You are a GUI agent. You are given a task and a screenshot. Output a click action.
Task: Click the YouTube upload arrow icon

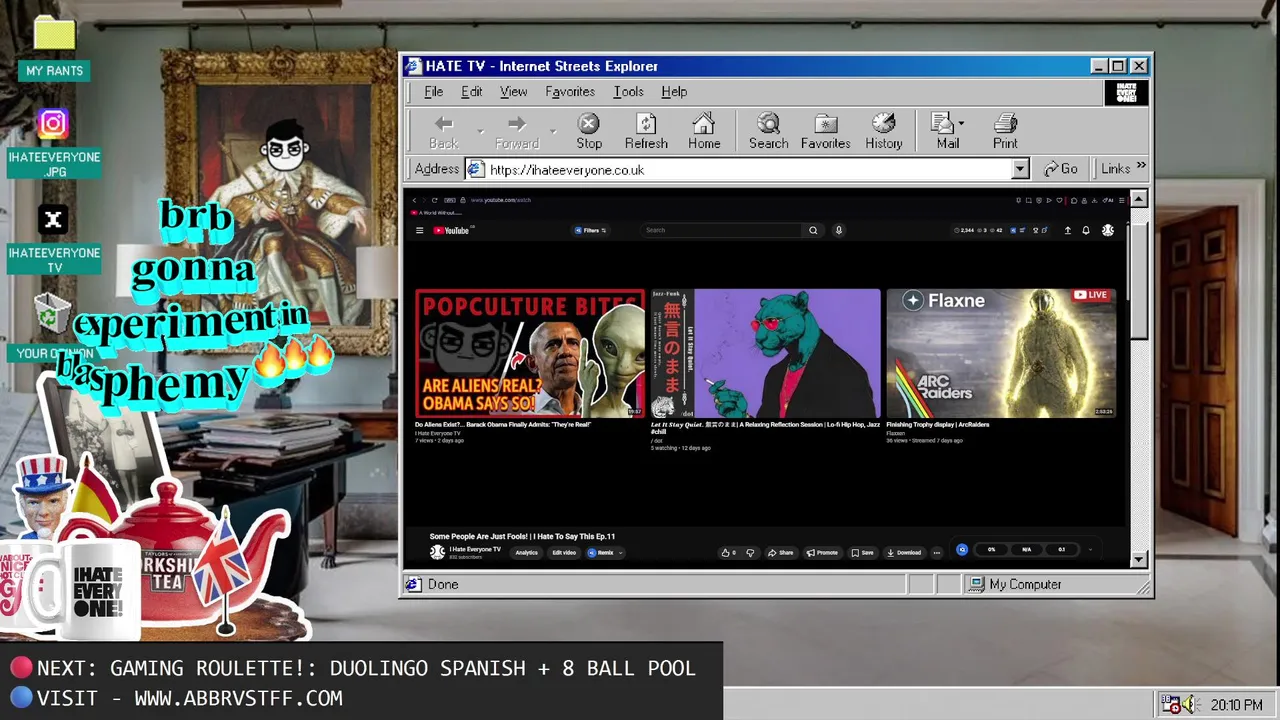[1067, 231]
